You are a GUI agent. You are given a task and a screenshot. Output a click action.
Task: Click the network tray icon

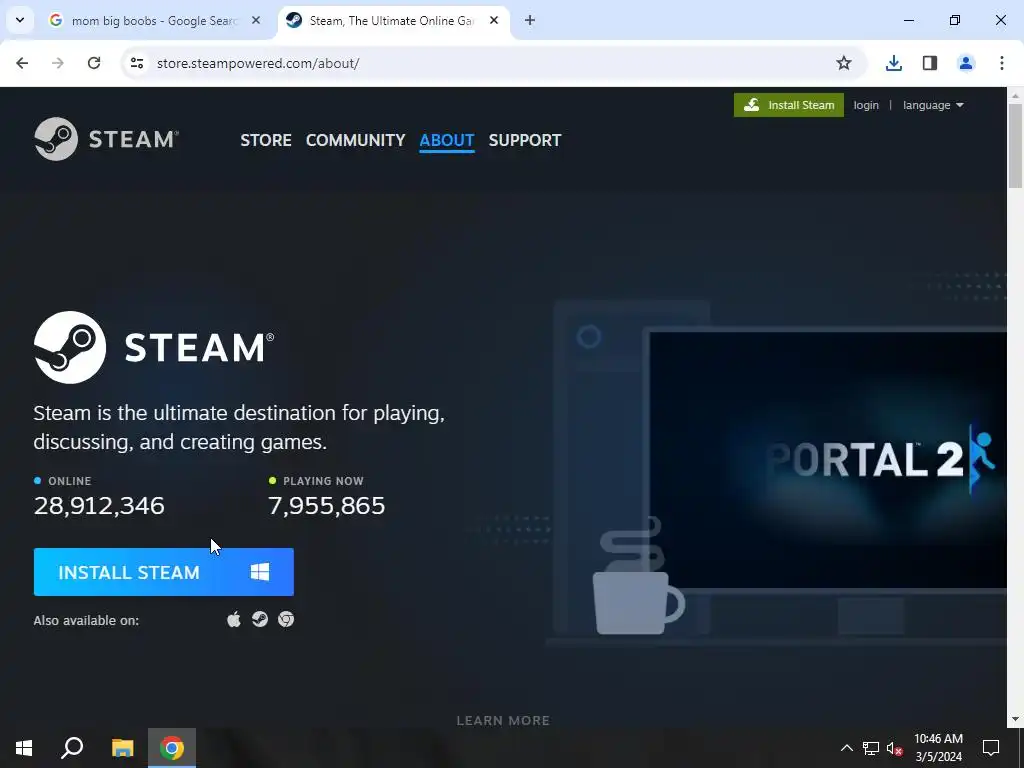pyautogui.click(x=871, y=748)
